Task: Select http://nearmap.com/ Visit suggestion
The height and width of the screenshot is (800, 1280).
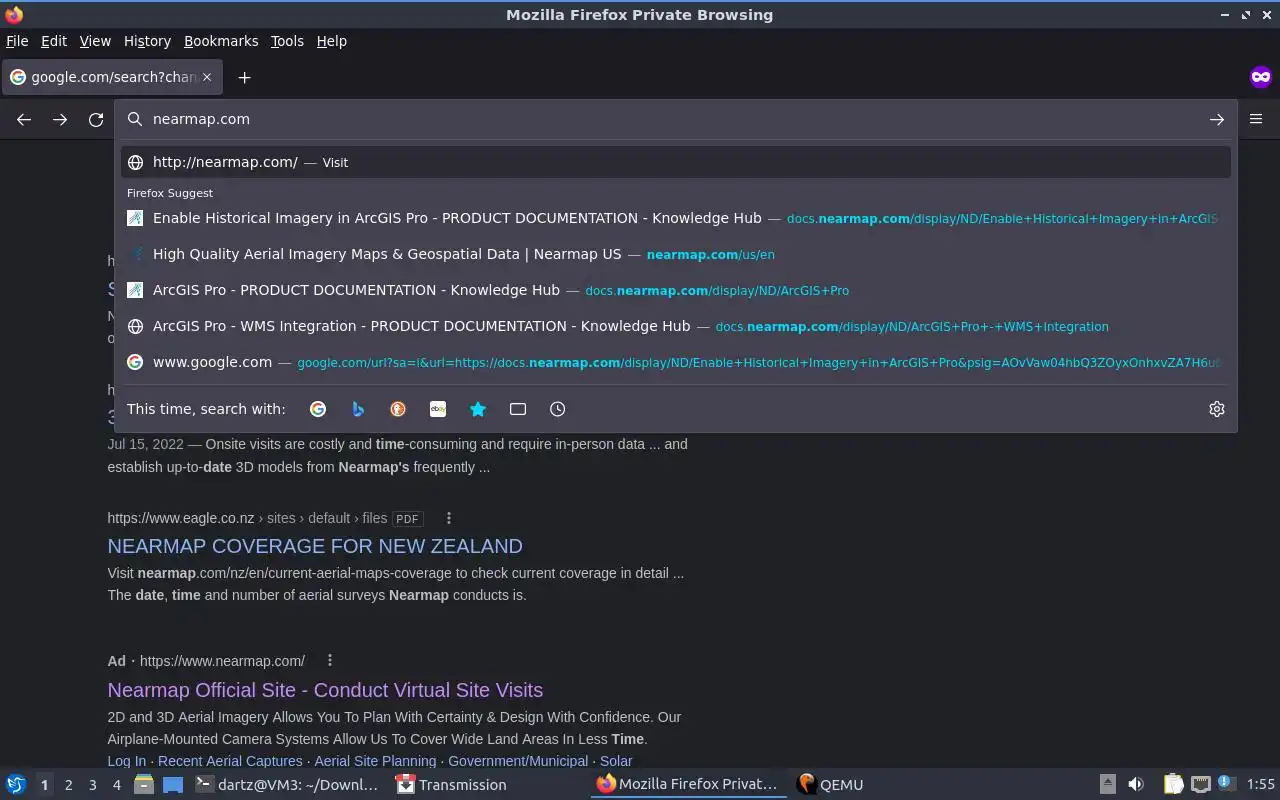Action: (x=676, y=162)
